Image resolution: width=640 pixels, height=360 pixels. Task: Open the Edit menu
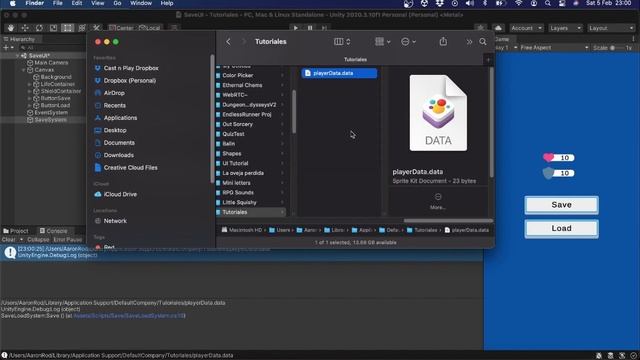77,3
